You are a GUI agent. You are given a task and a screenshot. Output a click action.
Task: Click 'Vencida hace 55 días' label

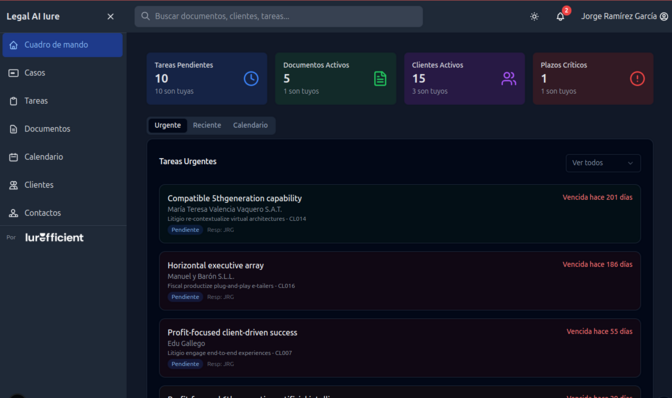point(599,331)
